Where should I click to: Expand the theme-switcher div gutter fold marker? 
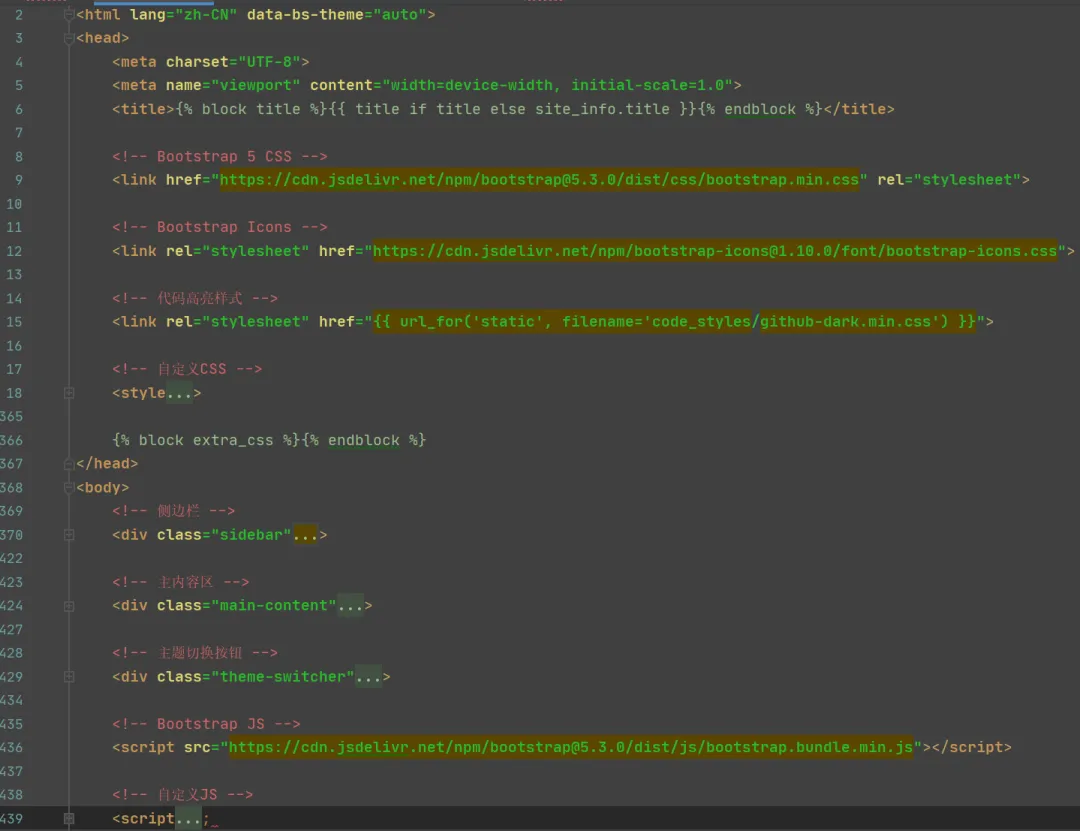[69, 677]
